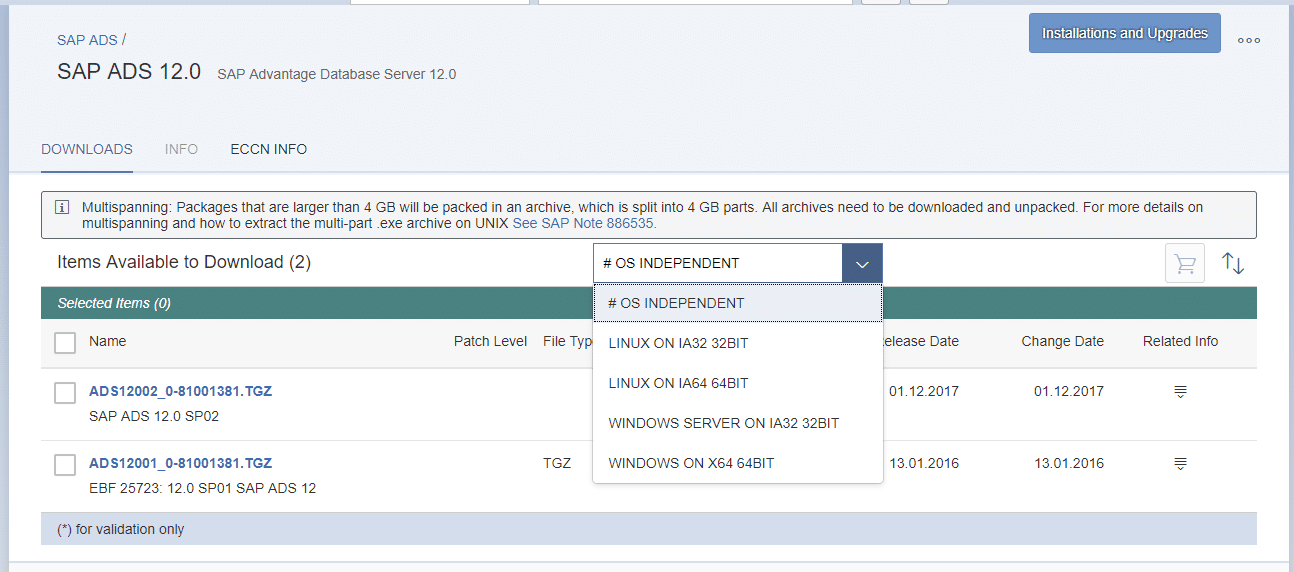The height and width of the screenshot is (572, 1294).
Task: Open the three-dots overflow menu
Action: point(1249,41)
